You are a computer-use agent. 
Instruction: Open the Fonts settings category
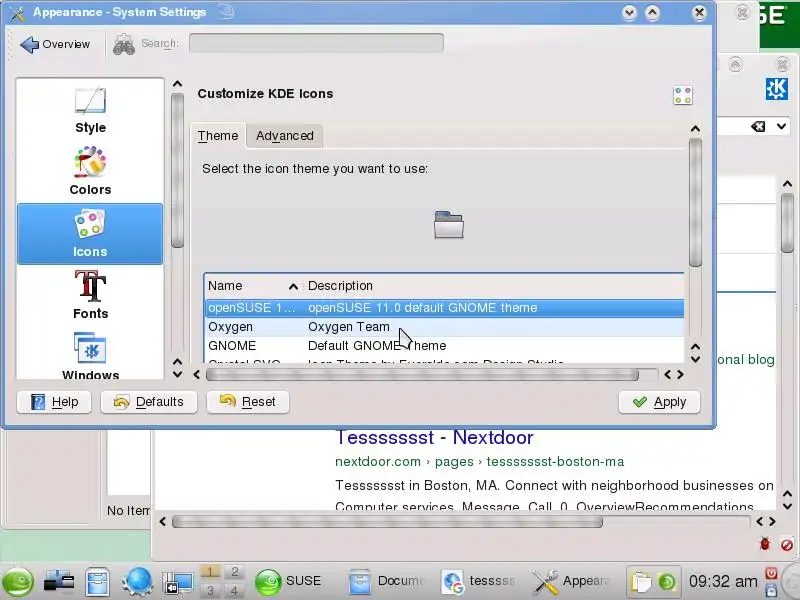(90, 295)
